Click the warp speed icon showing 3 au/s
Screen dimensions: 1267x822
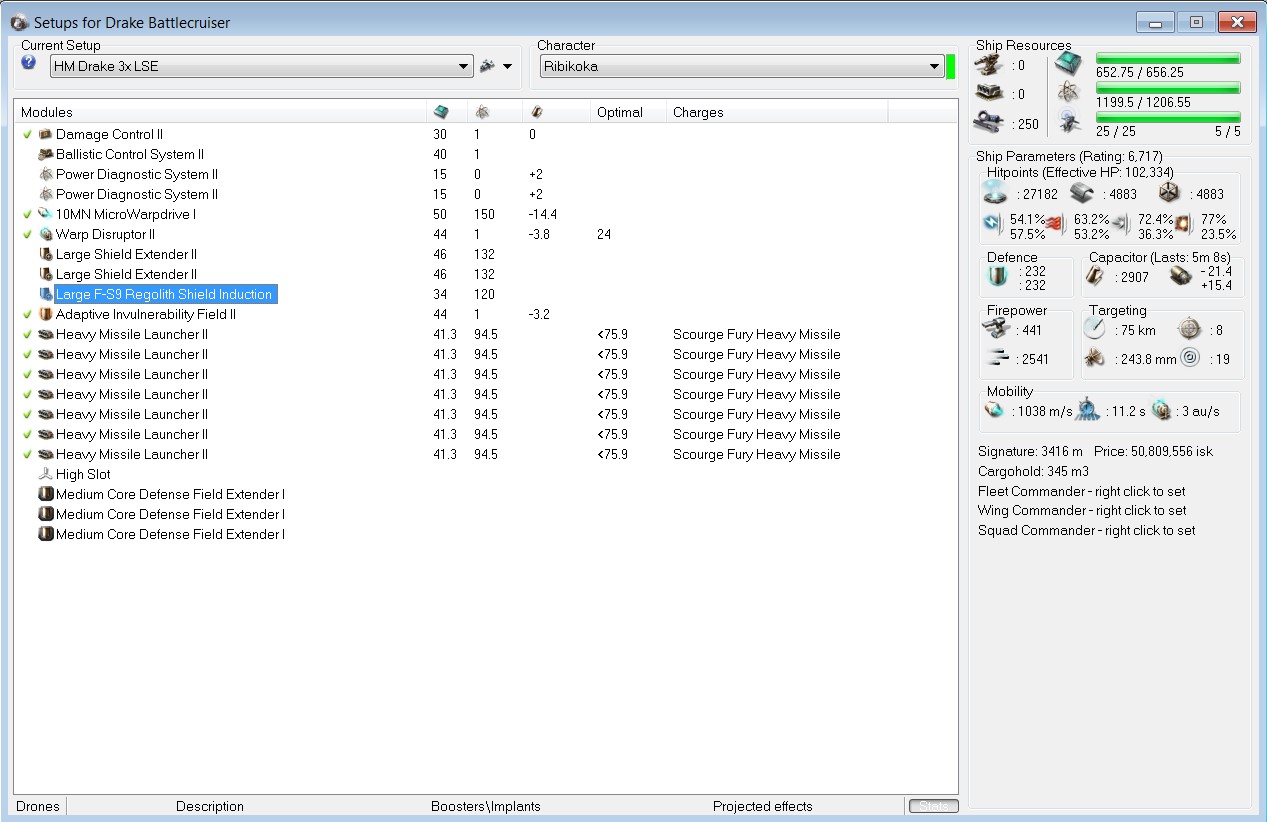coord(1160,411)
